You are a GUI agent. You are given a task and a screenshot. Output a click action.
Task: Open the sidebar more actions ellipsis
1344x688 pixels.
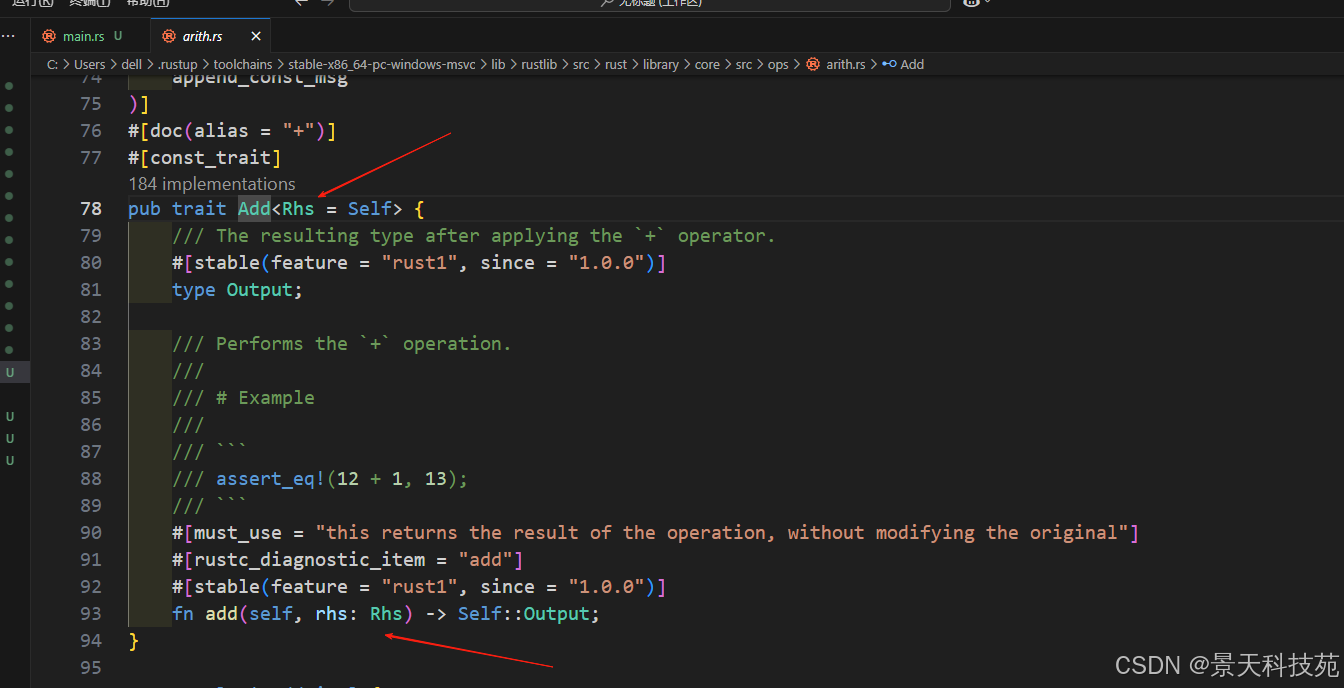coord(8,36)
